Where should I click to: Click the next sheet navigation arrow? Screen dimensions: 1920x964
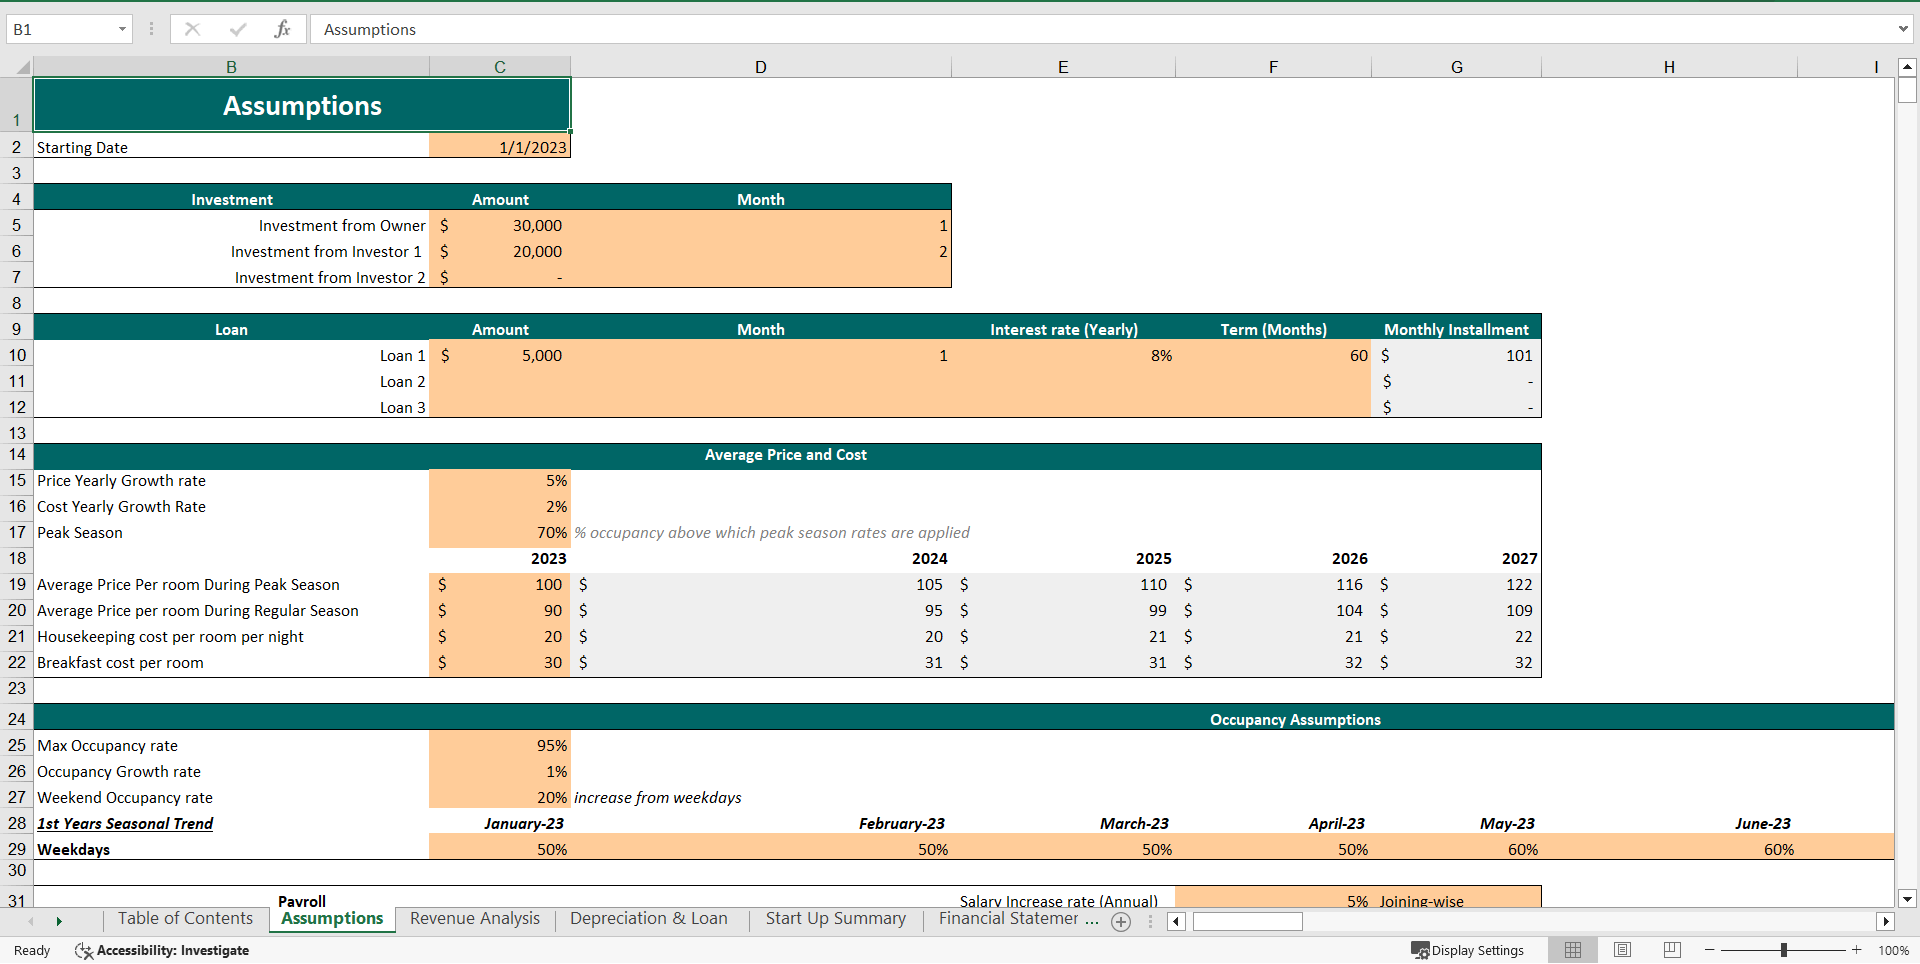[59, 922]
